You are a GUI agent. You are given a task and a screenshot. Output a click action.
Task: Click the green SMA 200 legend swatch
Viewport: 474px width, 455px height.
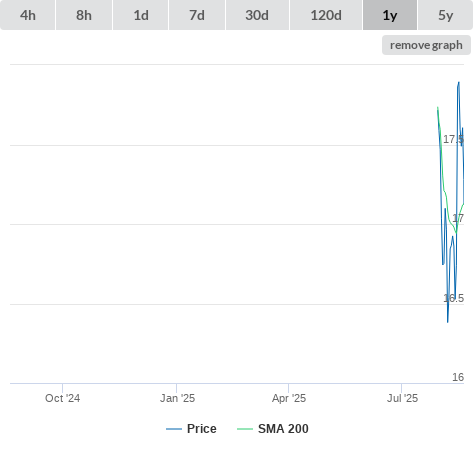point(245,429)
